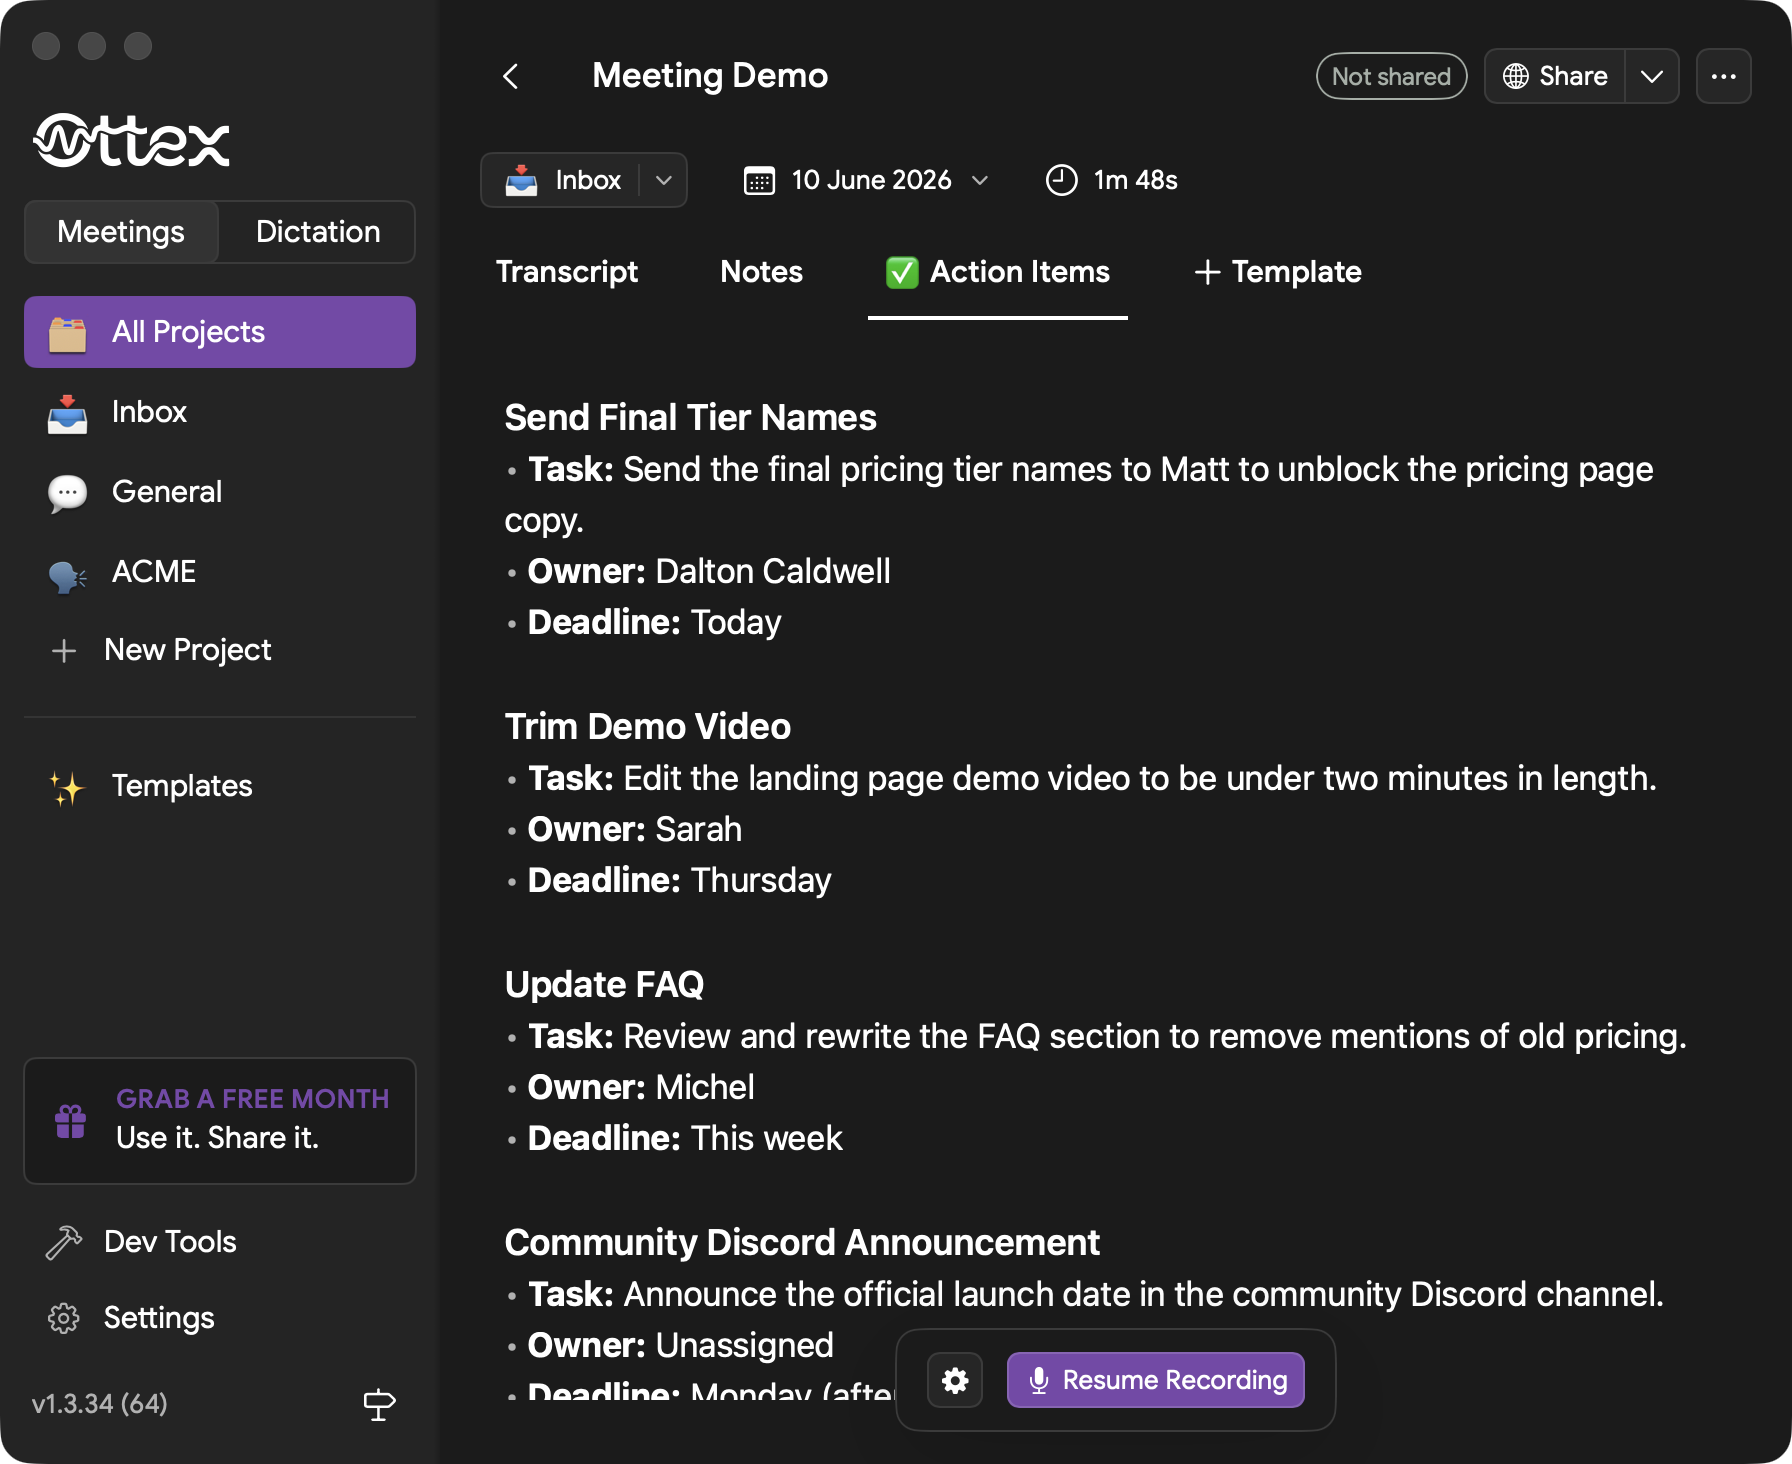This screenshot has width=1792, height=1464.
Task: Click the Settings gear icon in sidebar
Action: (x=64, y=1318)
